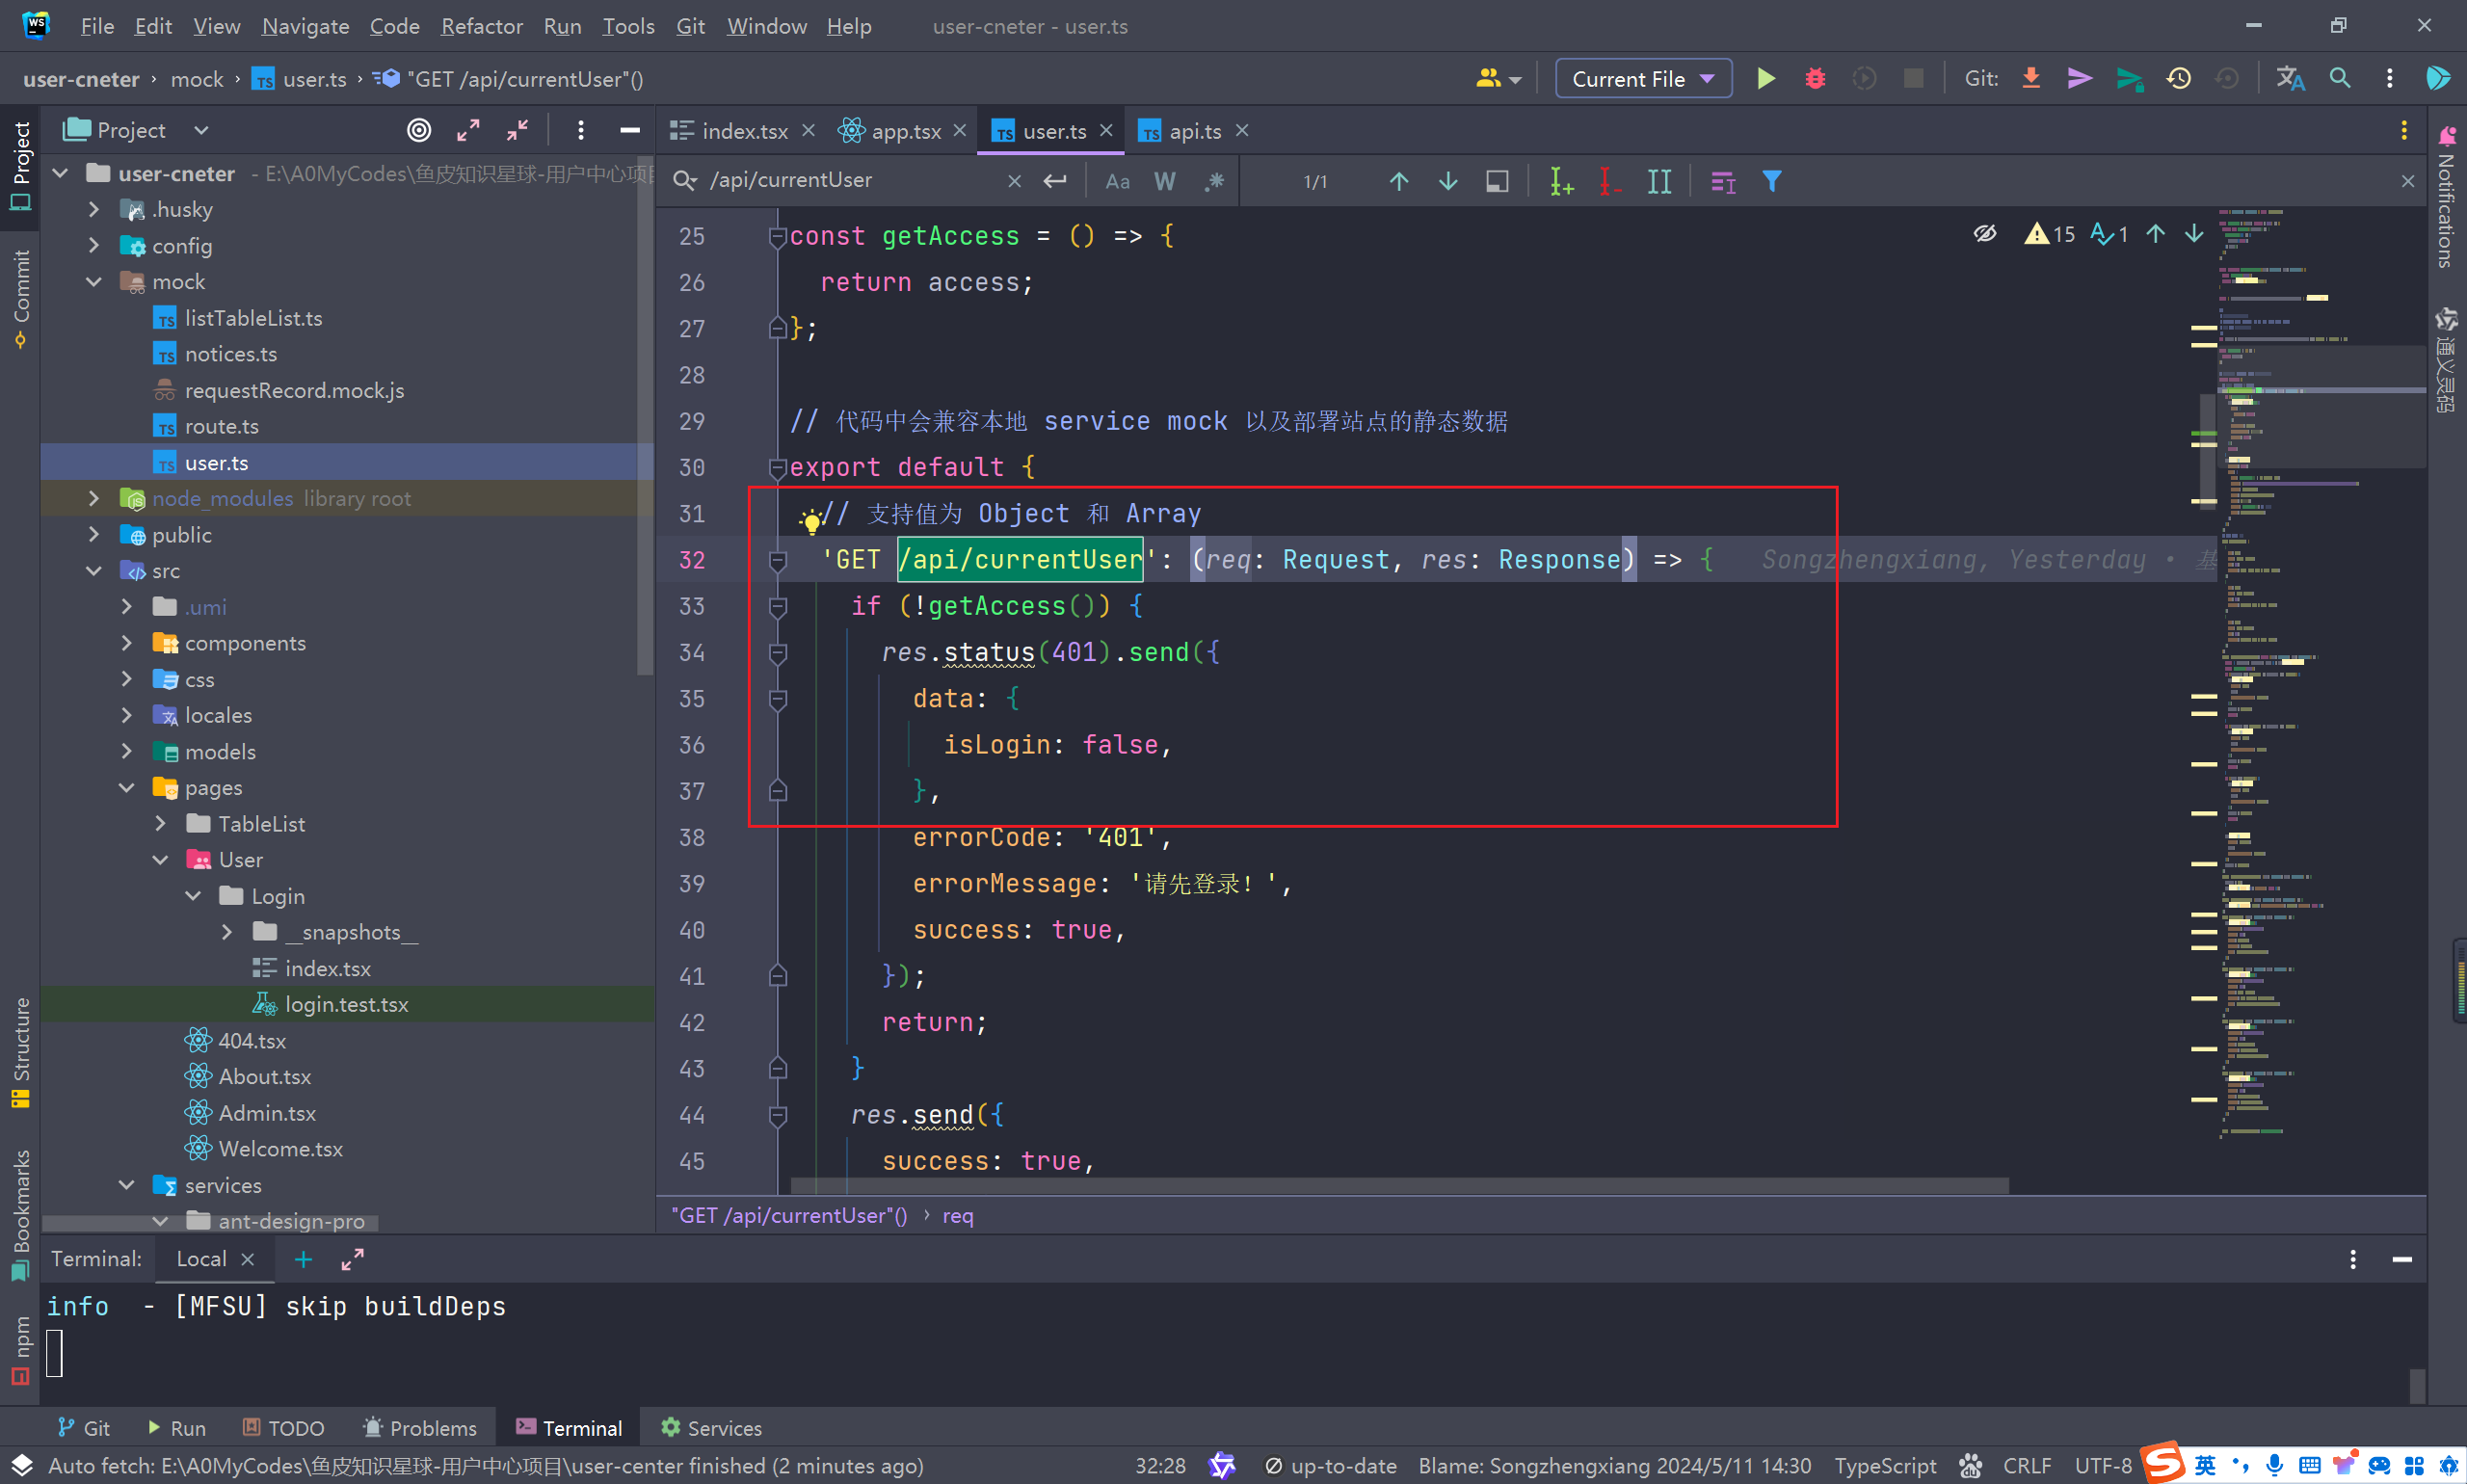Unselect occurrence in find bar
2467x1484 pixels.
pyautogui.click(x=1609, y=181)
